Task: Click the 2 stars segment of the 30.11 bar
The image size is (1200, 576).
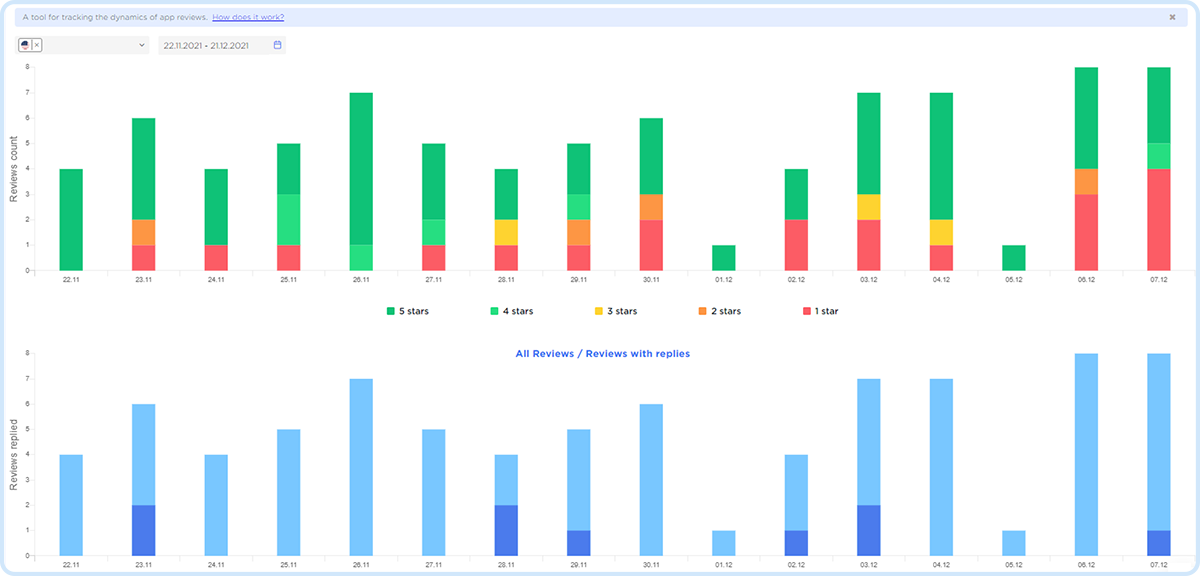Action: tap(651, 207)
